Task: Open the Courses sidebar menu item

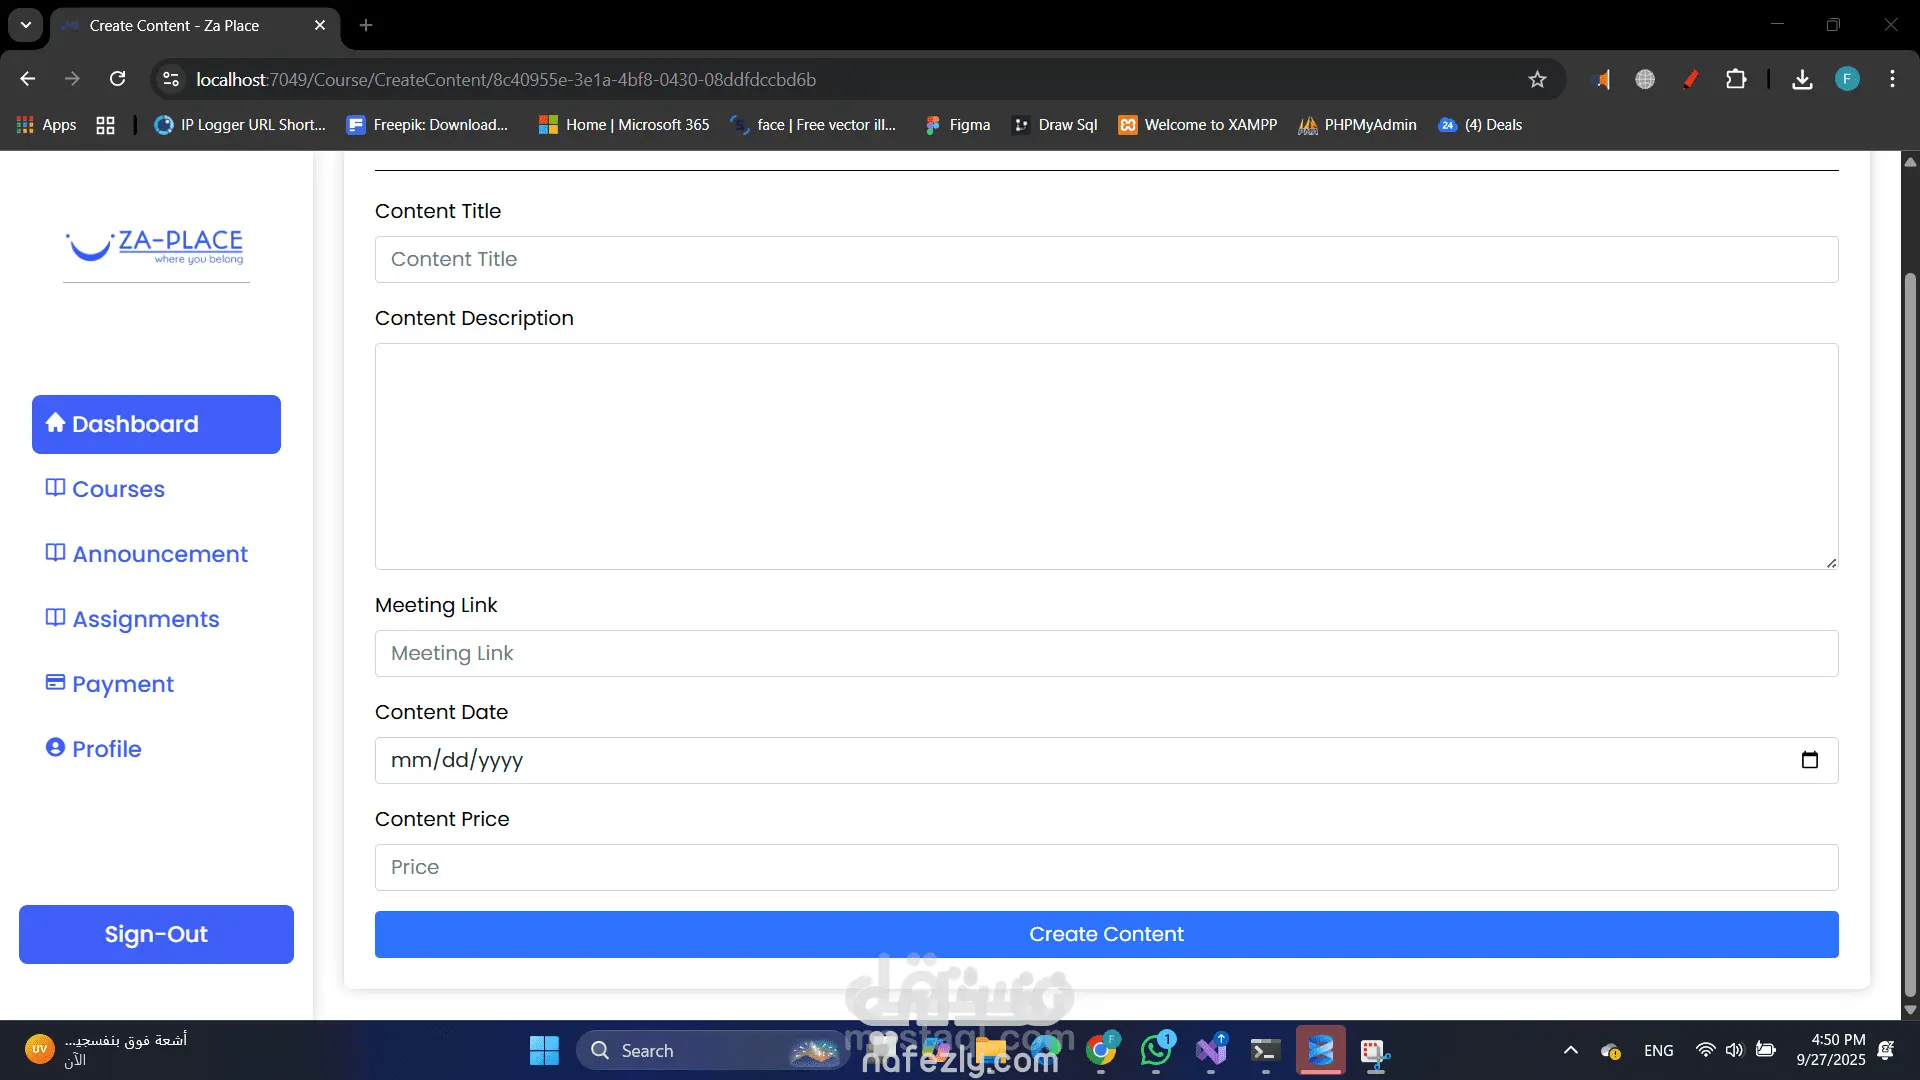Action: pos(118,489)
